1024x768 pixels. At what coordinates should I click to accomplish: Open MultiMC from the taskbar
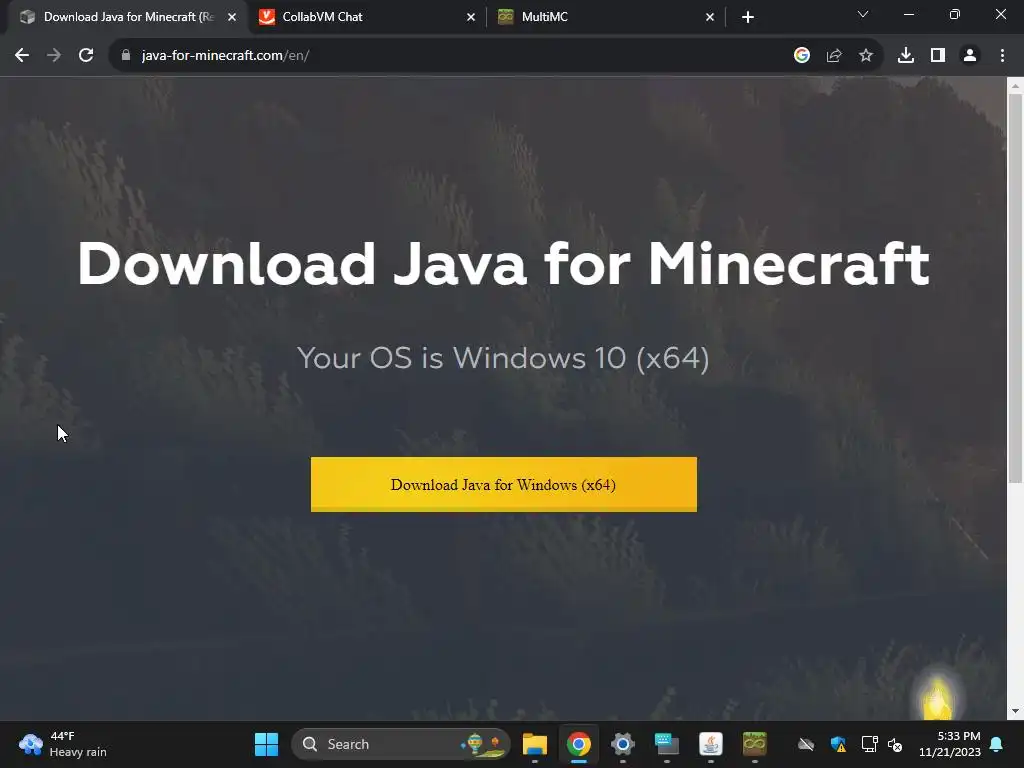[x=754, y=744]
